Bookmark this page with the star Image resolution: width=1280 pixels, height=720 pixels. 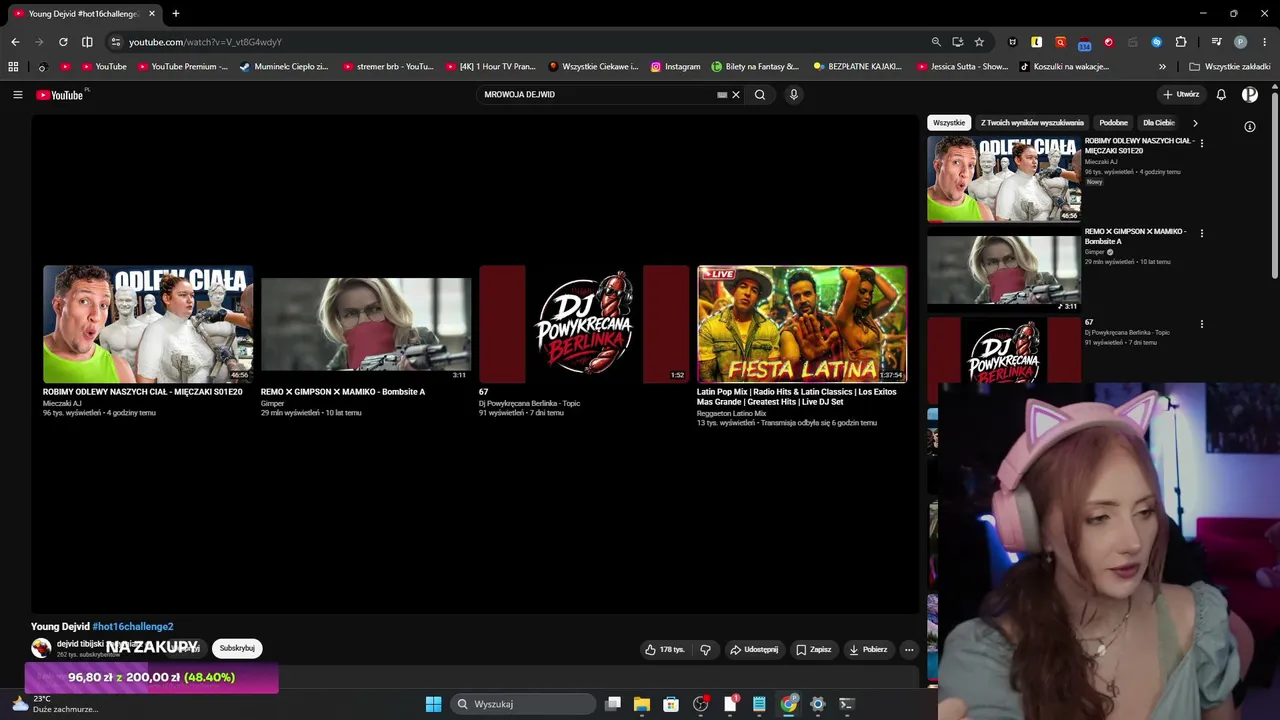[979, 42]
